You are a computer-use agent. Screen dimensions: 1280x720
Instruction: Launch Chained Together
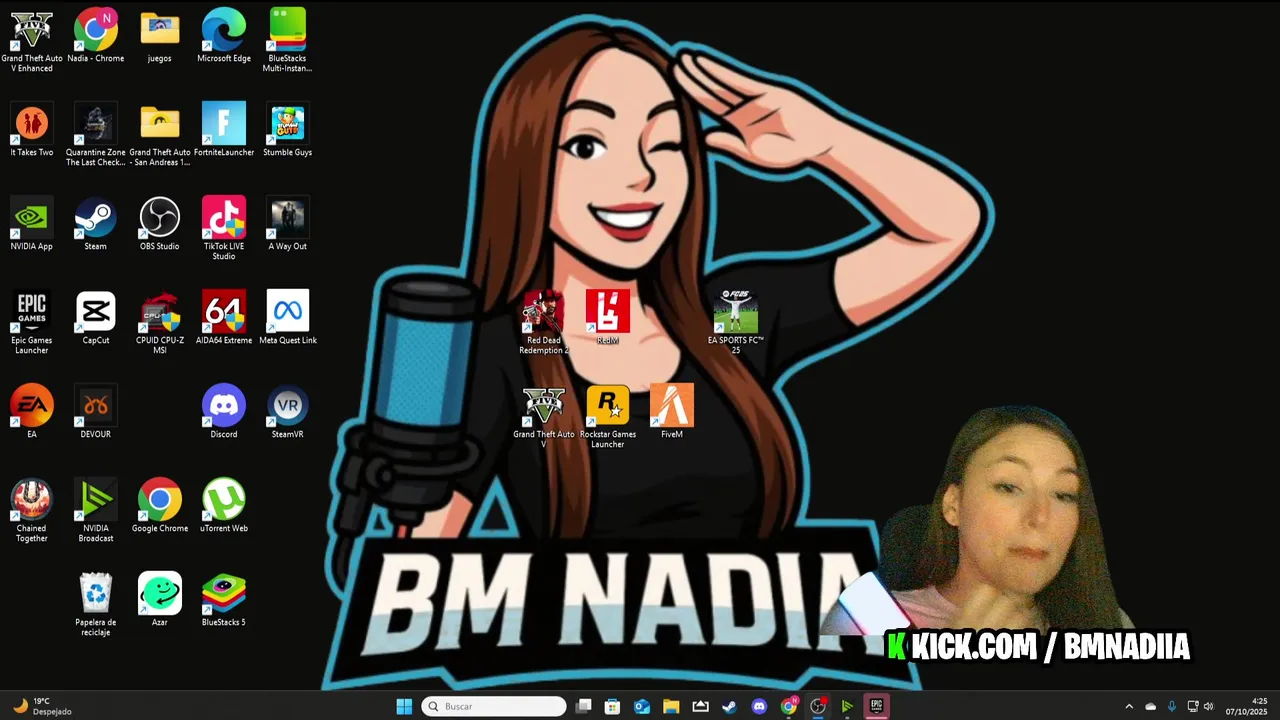(x=32, y=511)
